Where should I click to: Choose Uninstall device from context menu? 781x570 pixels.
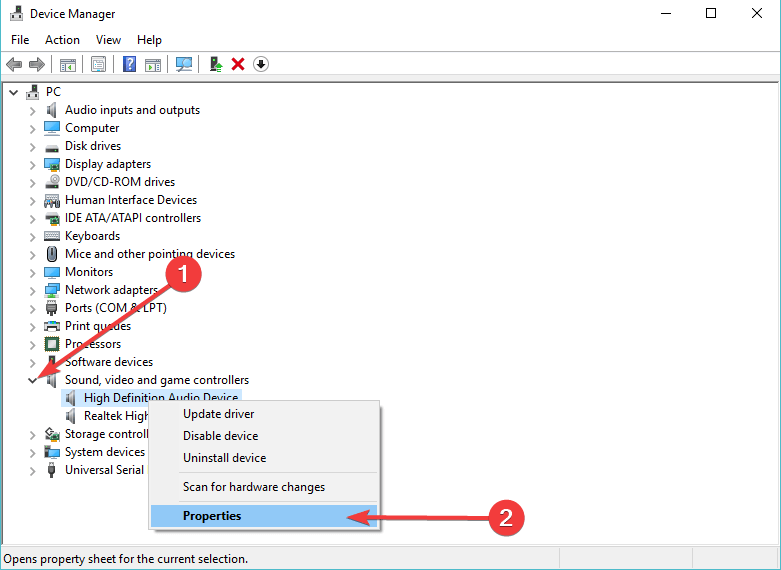click(264, 458)
